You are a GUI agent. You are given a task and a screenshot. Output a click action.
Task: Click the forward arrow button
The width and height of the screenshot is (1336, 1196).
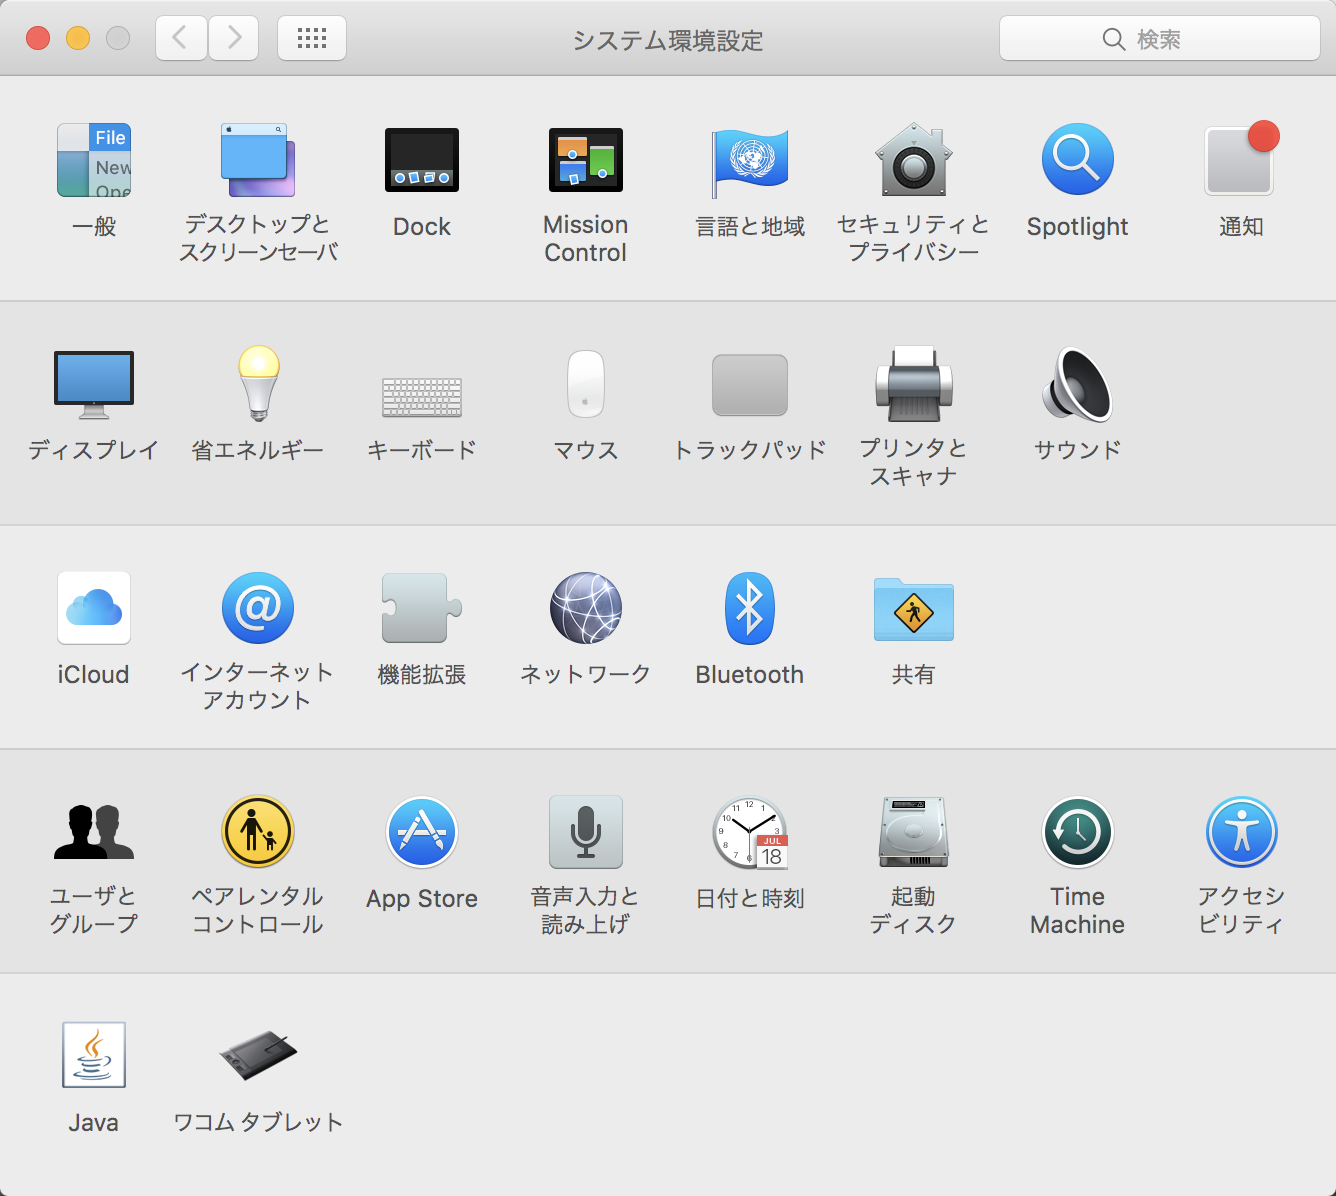[234, 38]
